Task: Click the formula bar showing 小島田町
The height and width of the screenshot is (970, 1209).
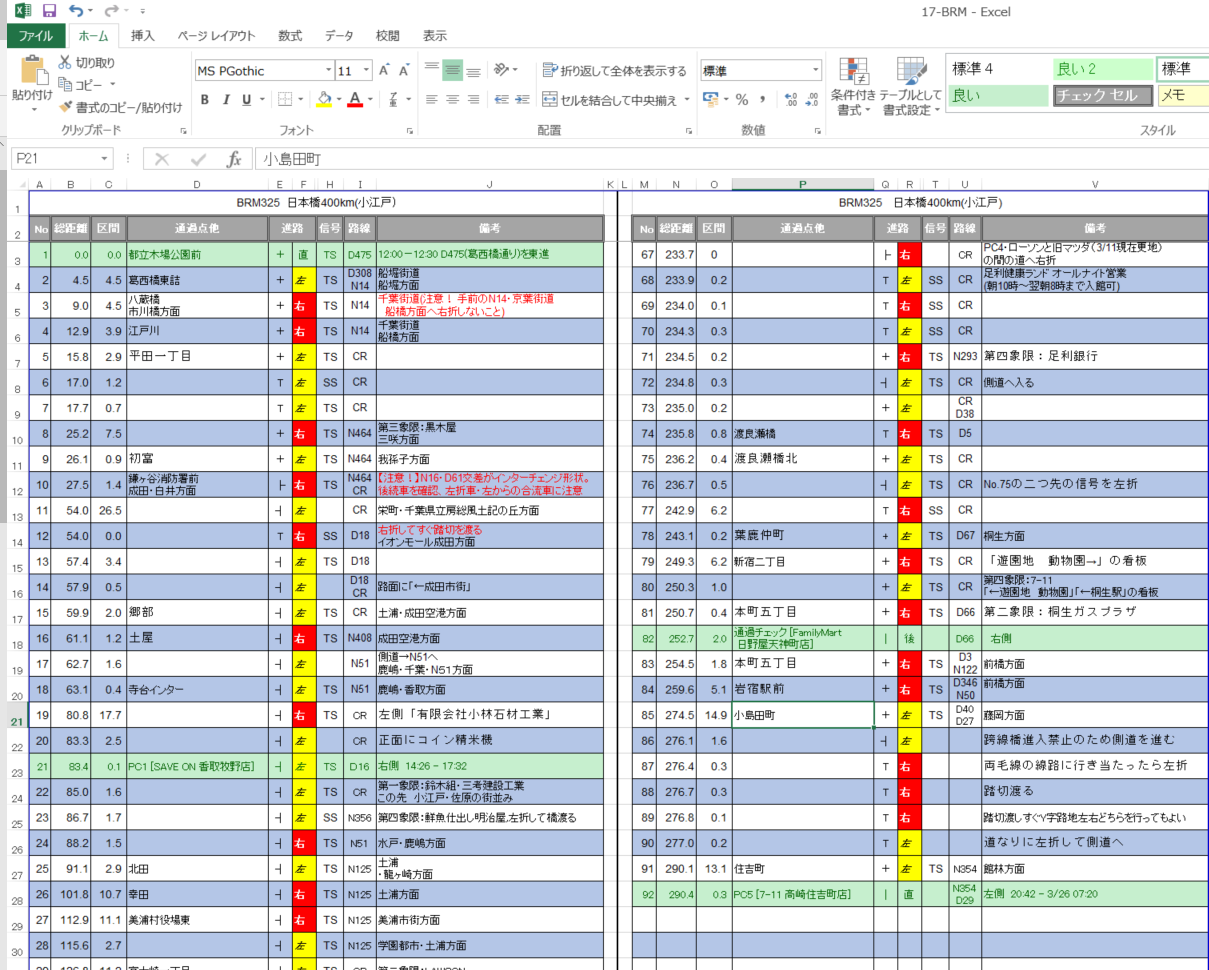Action: [730, 159]
